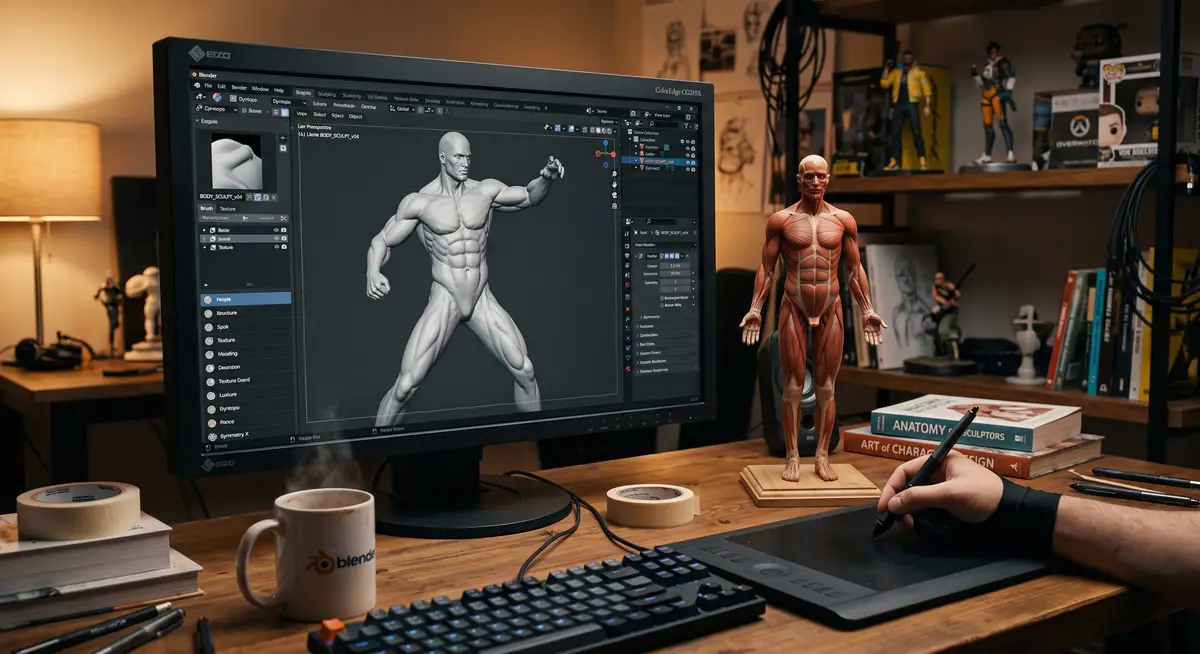Open the Dyntopo settings dropdown
This screenshot has height=654, width=1200.
pos(289,102)
